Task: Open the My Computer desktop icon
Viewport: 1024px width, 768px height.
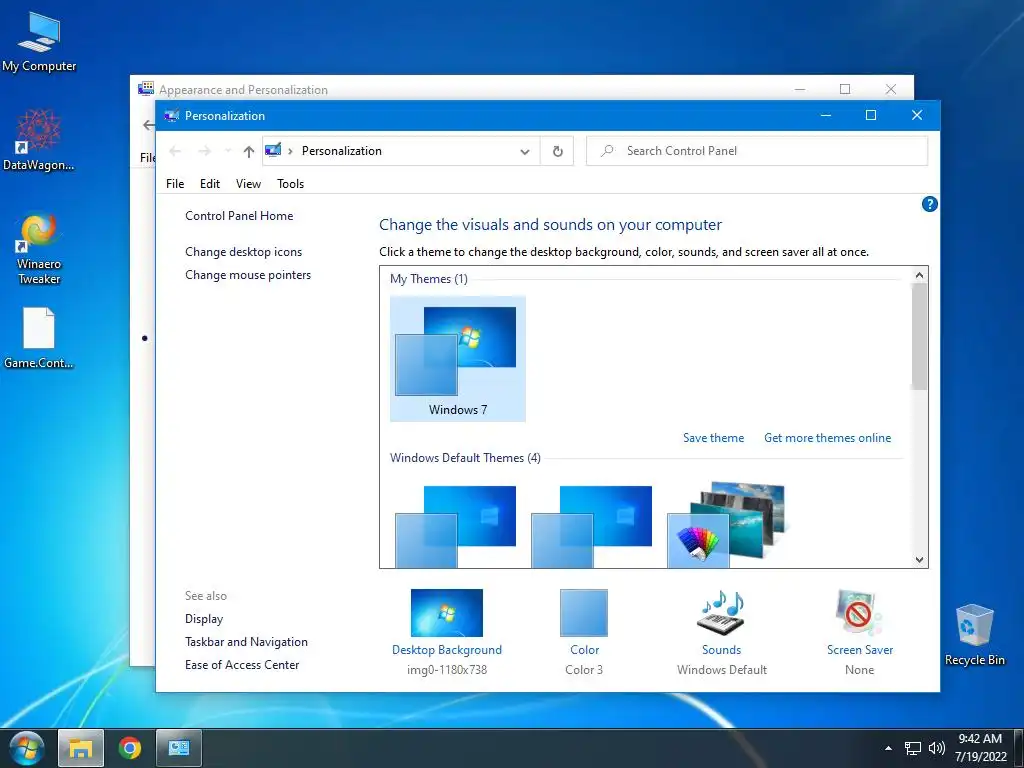Action: 39,42
